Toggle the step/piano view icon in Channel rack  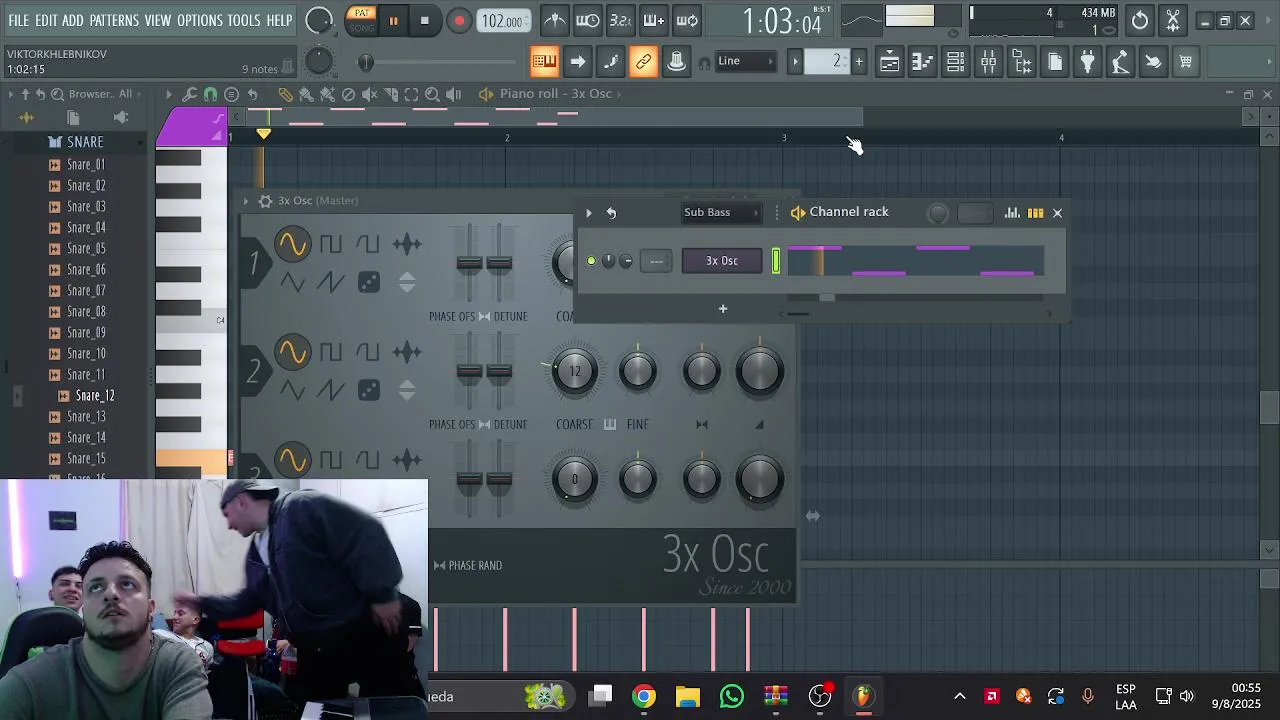(1035, 212)
